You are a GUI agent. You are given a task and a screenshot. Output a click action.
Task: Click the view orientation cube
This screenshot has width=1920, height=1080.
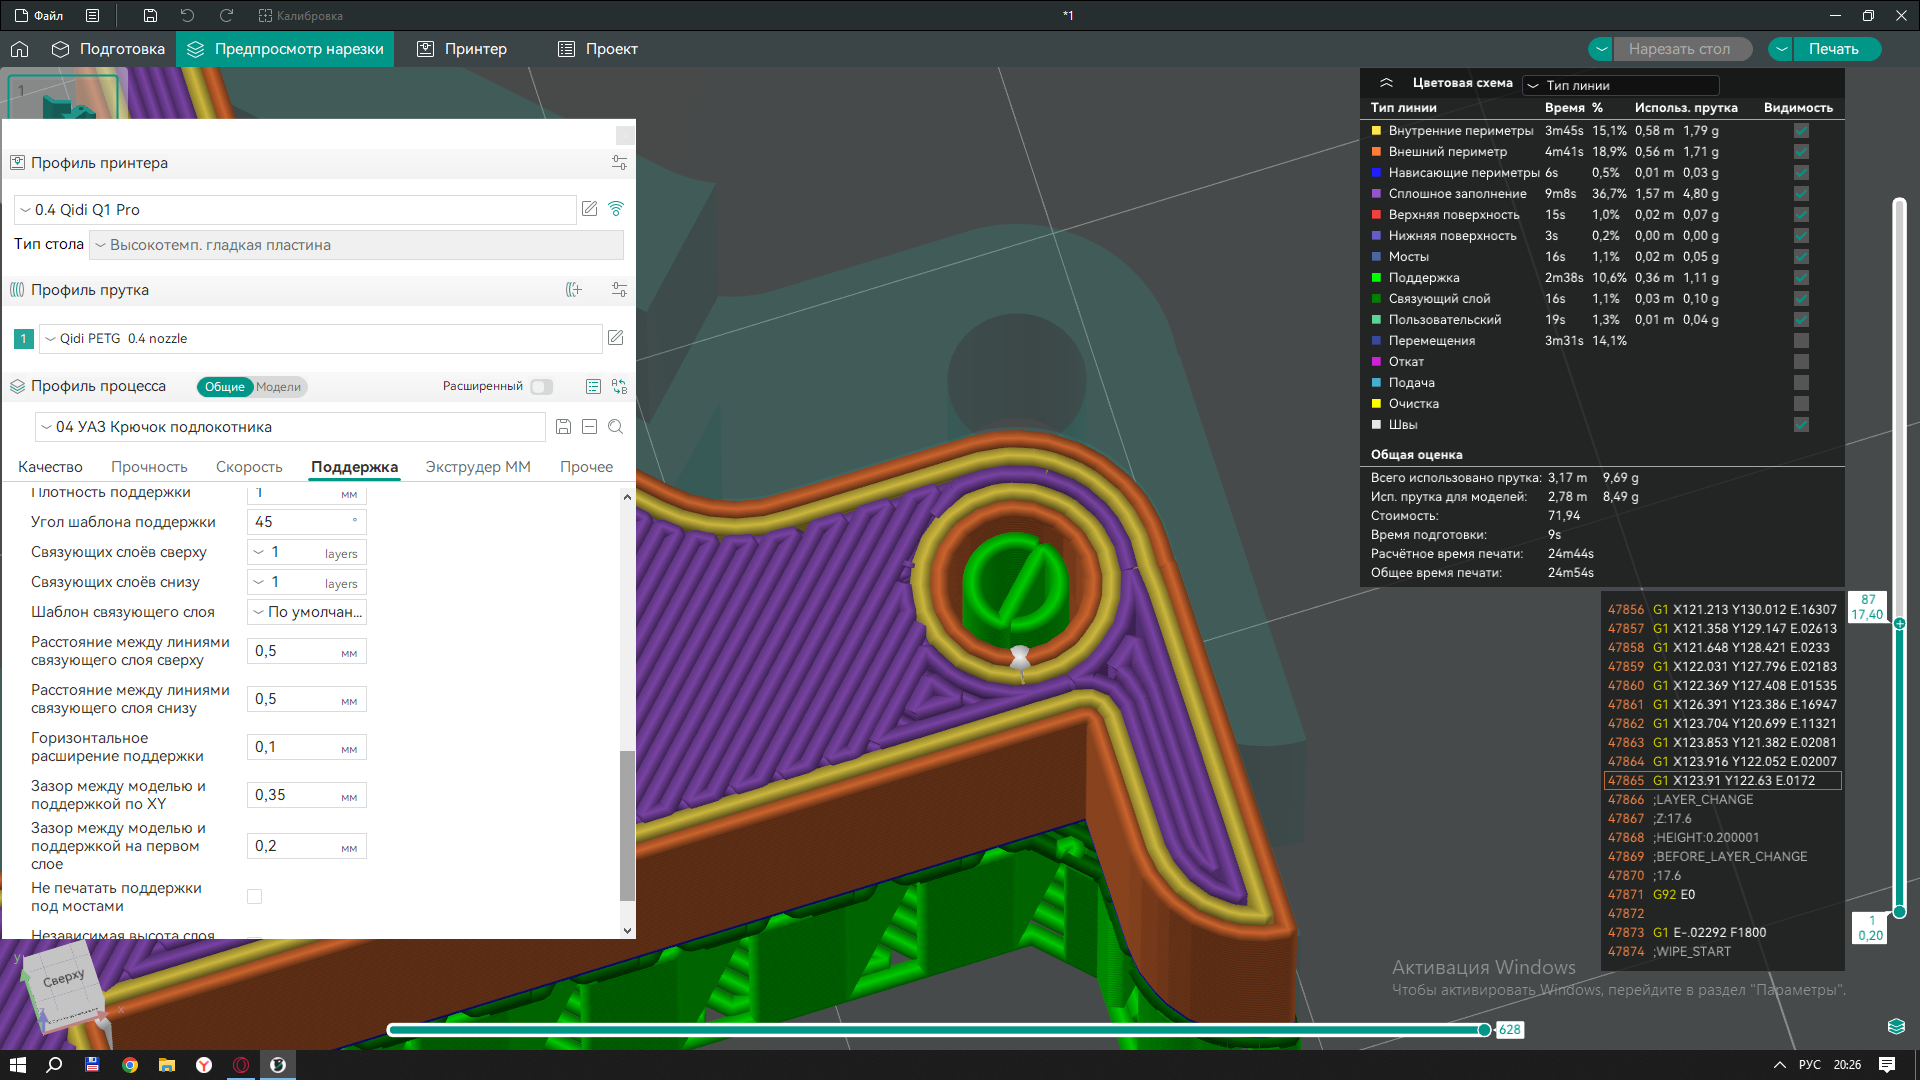[x=62, y=985]
